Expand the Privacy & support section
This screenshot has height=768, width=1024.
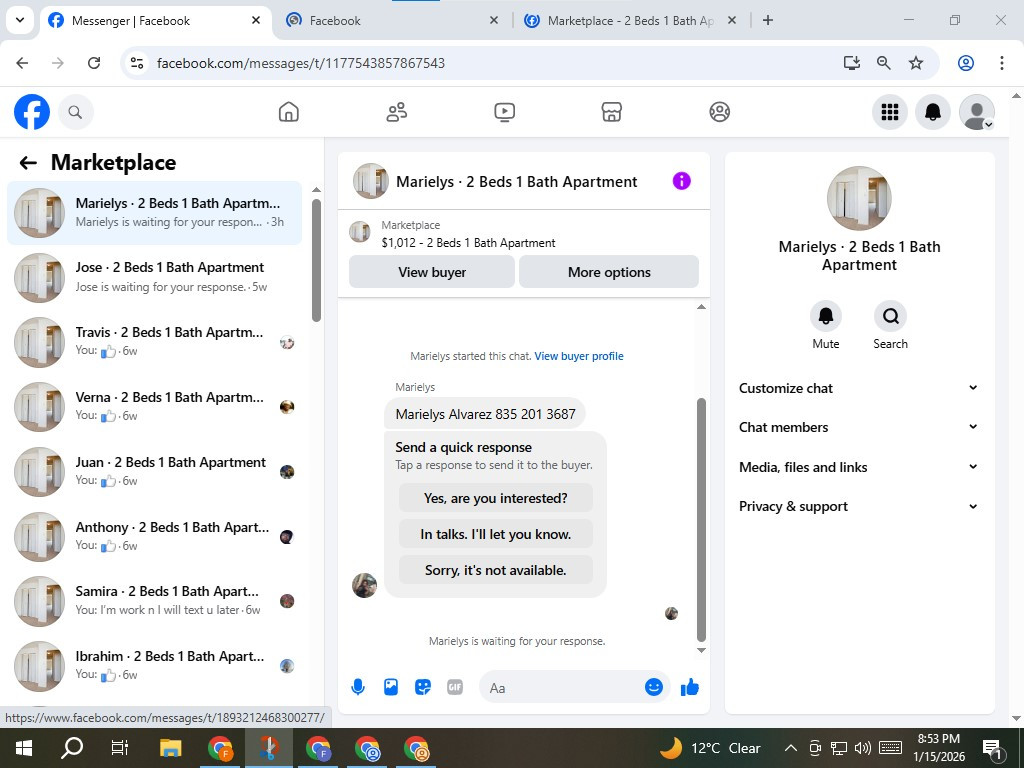858,506
